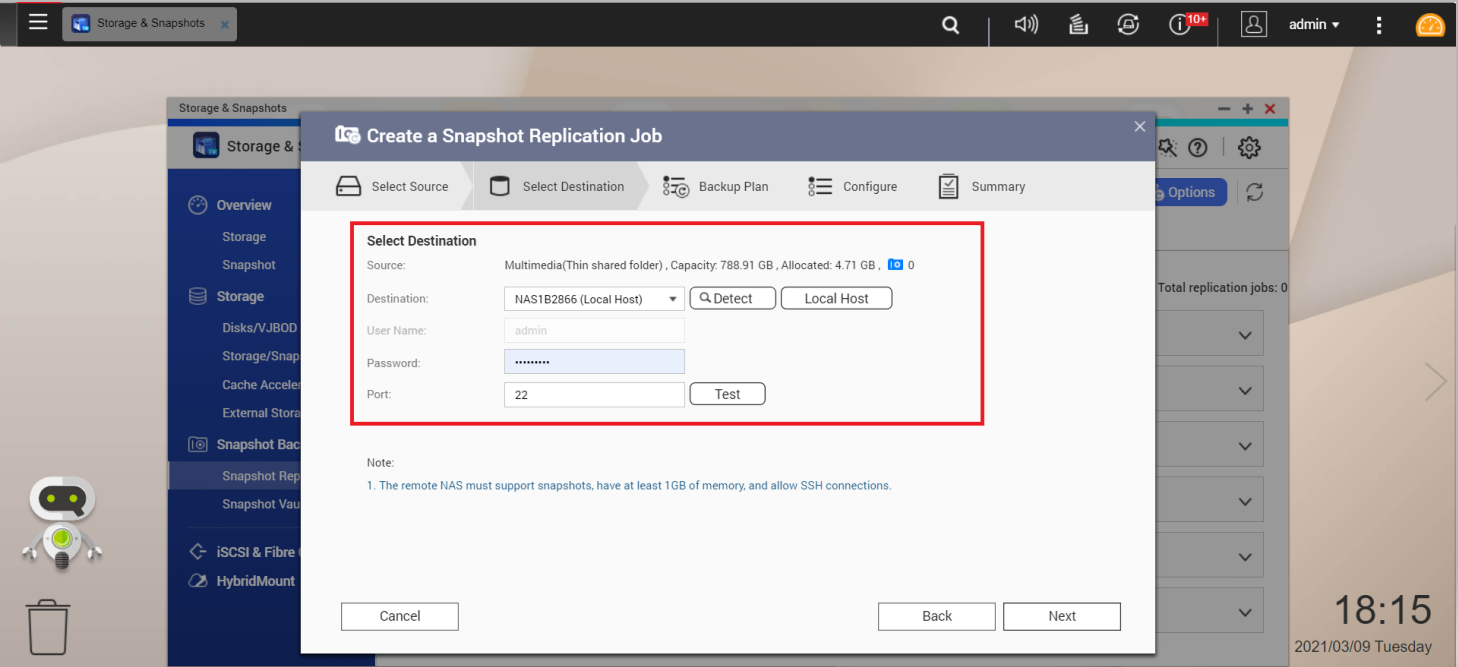Open volume control speaker icon

[1026, 25]
